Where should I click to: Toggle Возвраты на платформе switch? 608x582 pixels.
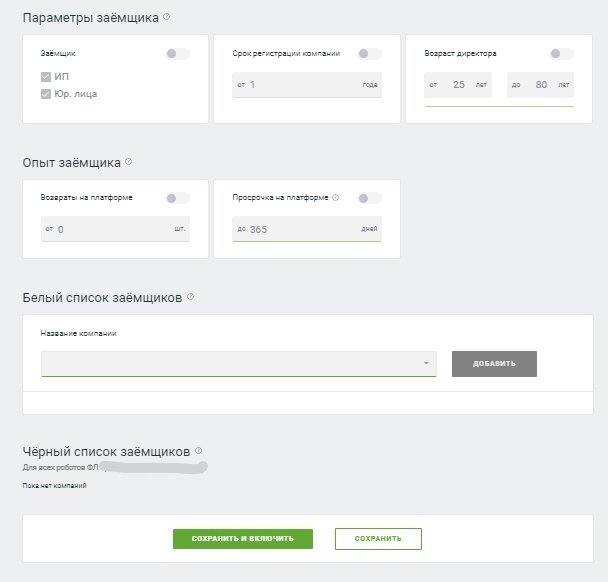tap(178, 198)
